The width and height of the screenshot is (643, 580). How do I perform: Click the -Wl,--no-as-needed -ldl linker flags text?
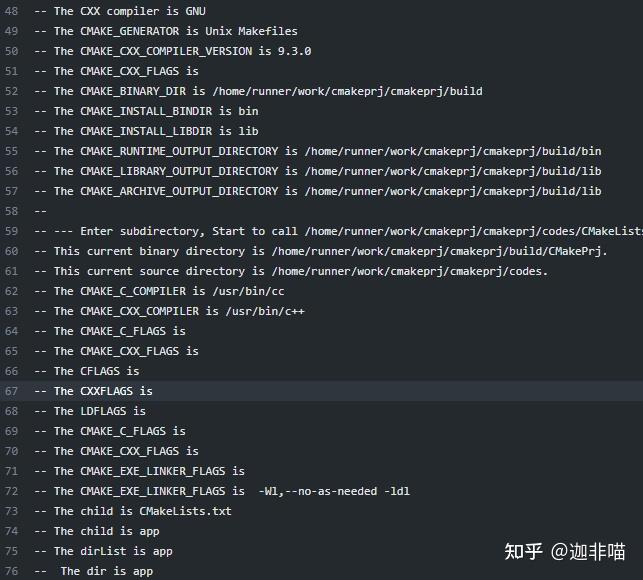click(x=334, y=491)
